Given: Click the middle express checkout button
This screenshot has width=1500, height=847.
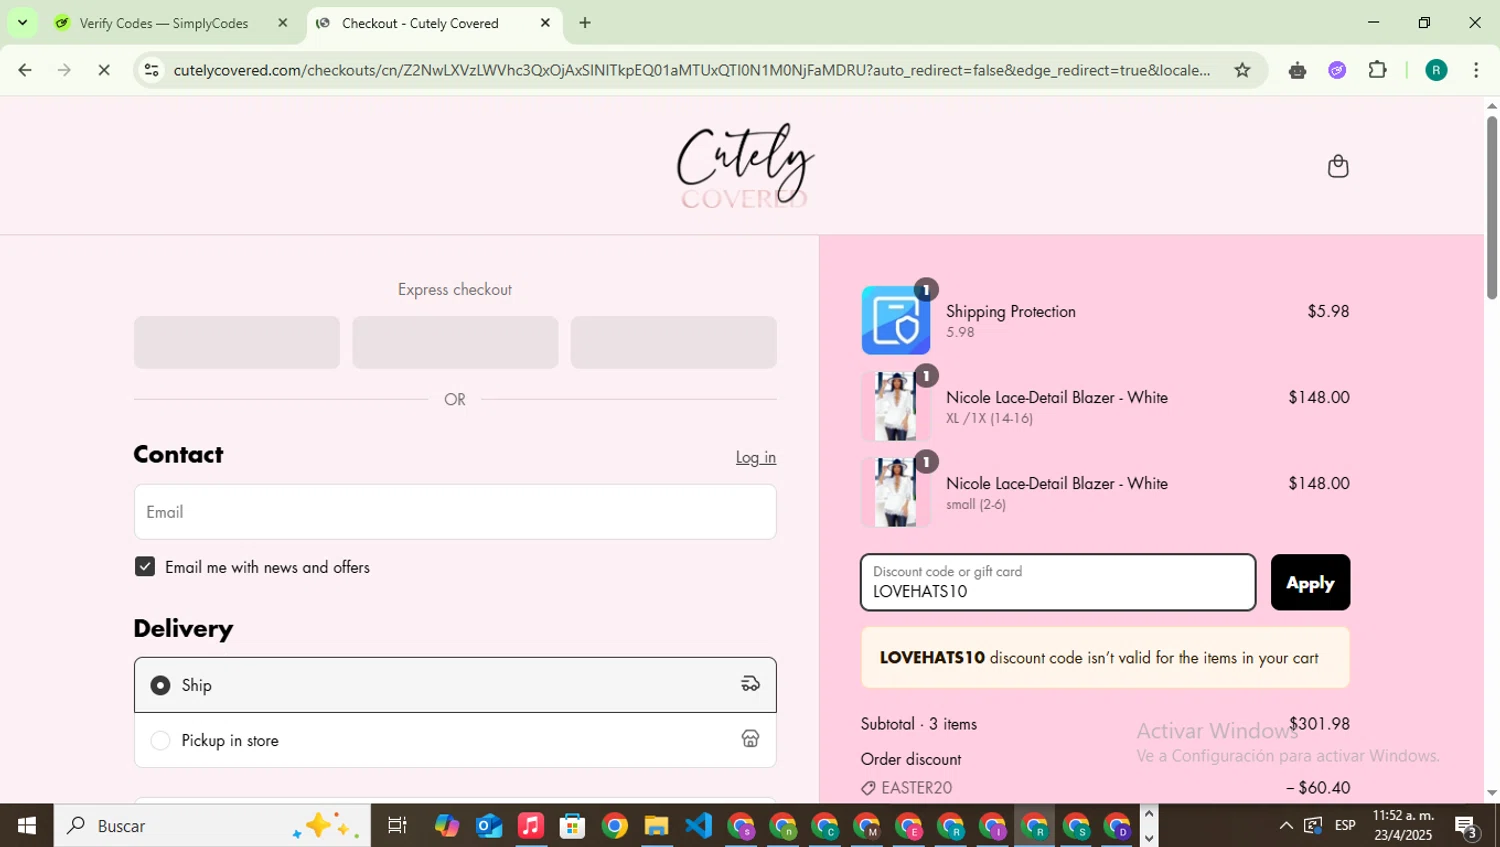Looking at the screenshot, I should pyautogui.click(x=455, y=342).
